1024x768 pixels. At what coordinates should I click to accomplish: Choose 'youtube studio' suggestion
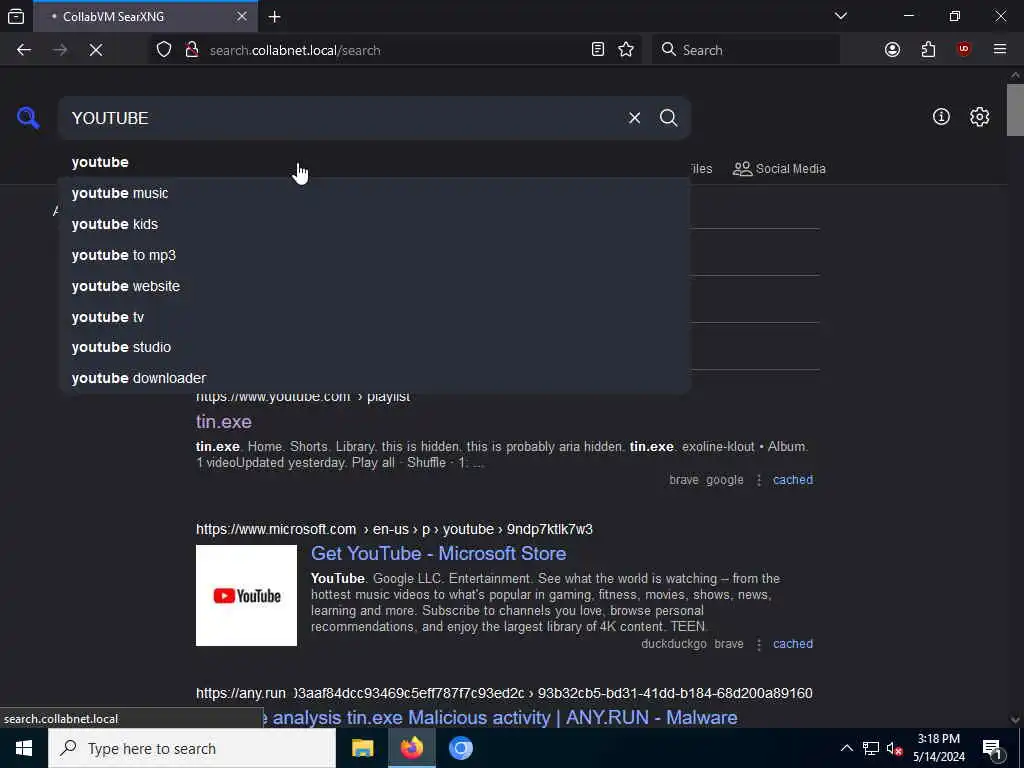click(374, 347)
